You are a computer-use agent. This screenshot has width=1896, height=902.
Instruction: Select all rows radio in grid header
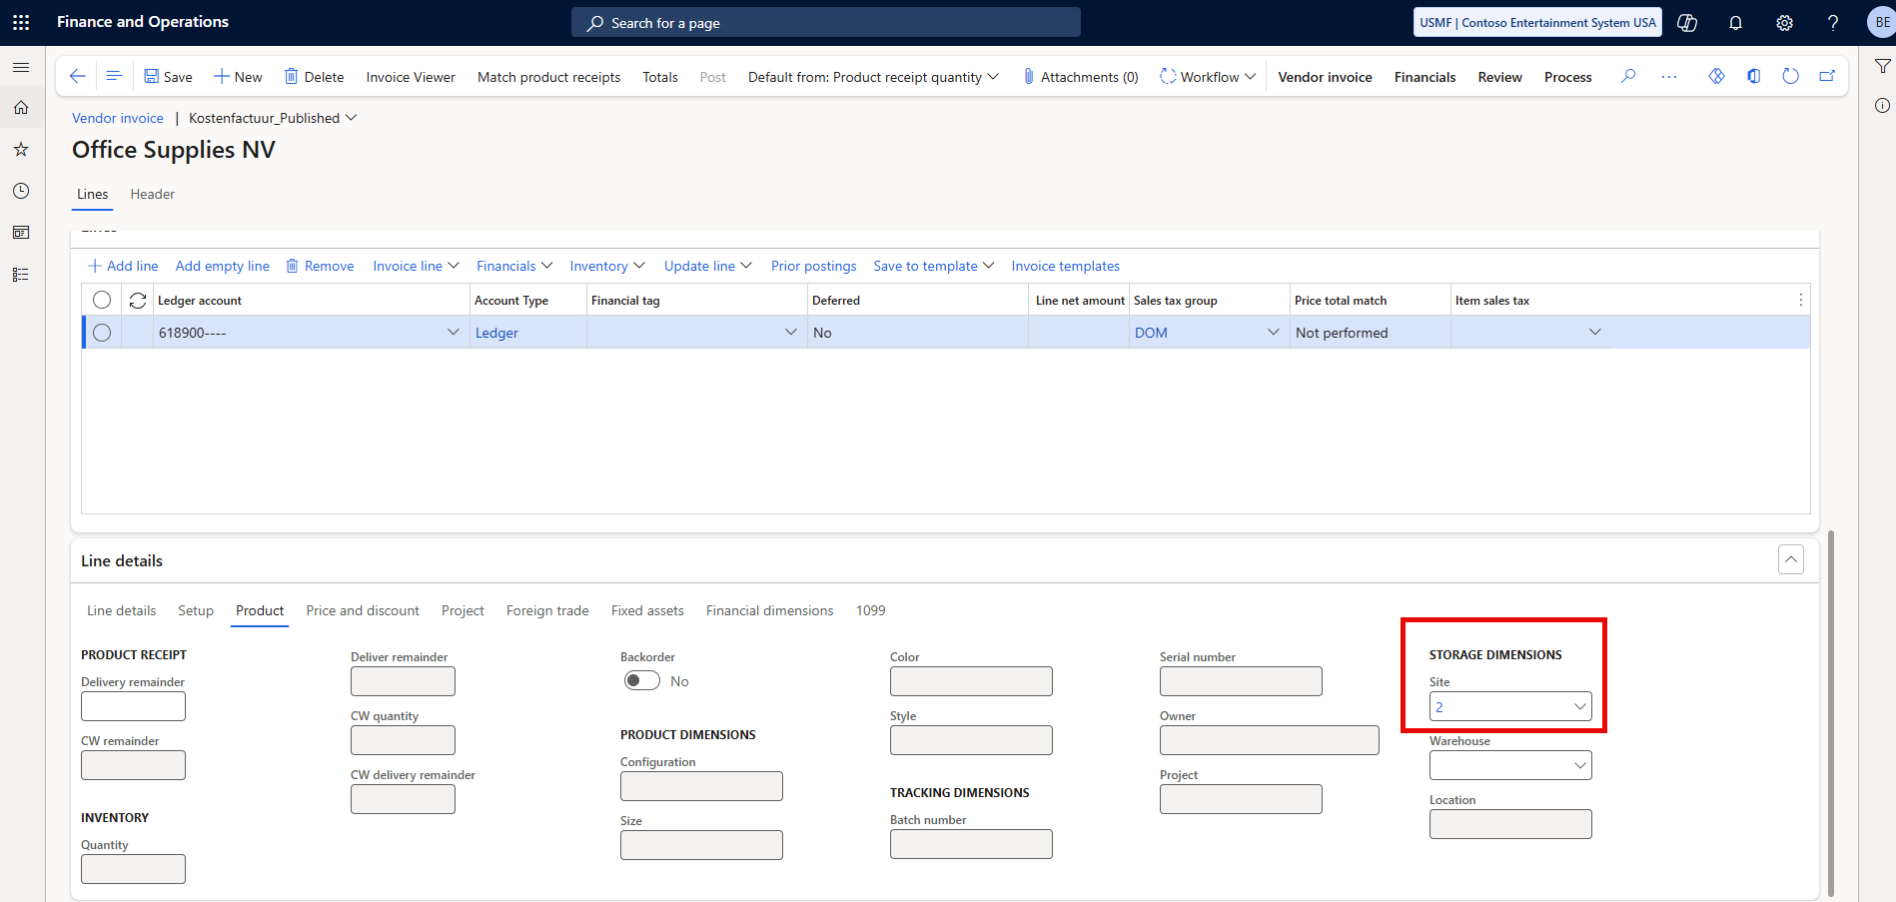pyautogui.click(x=102, y=300)
